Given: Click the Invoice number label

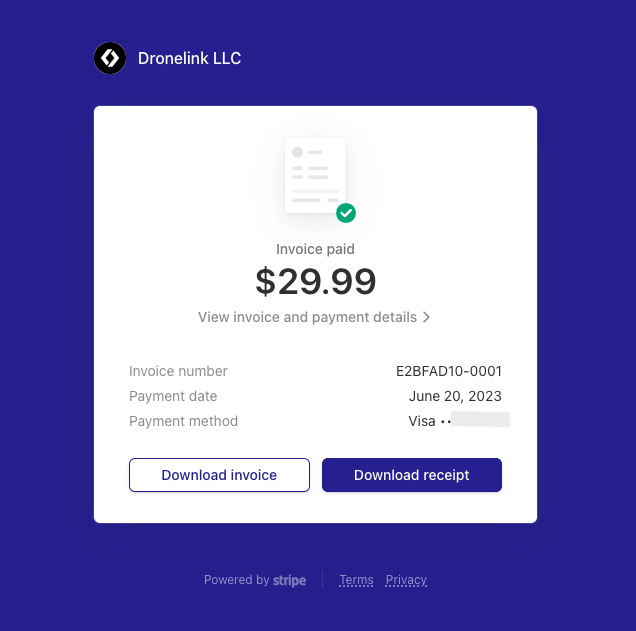Looking at the screenshot, I should (x=178, y=371).
